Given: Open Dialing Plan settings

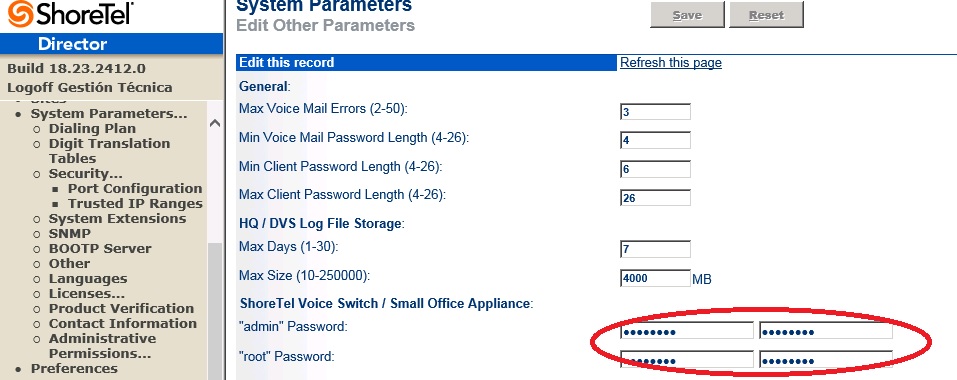Looking at the screenshot, I should tap(92, 129).
